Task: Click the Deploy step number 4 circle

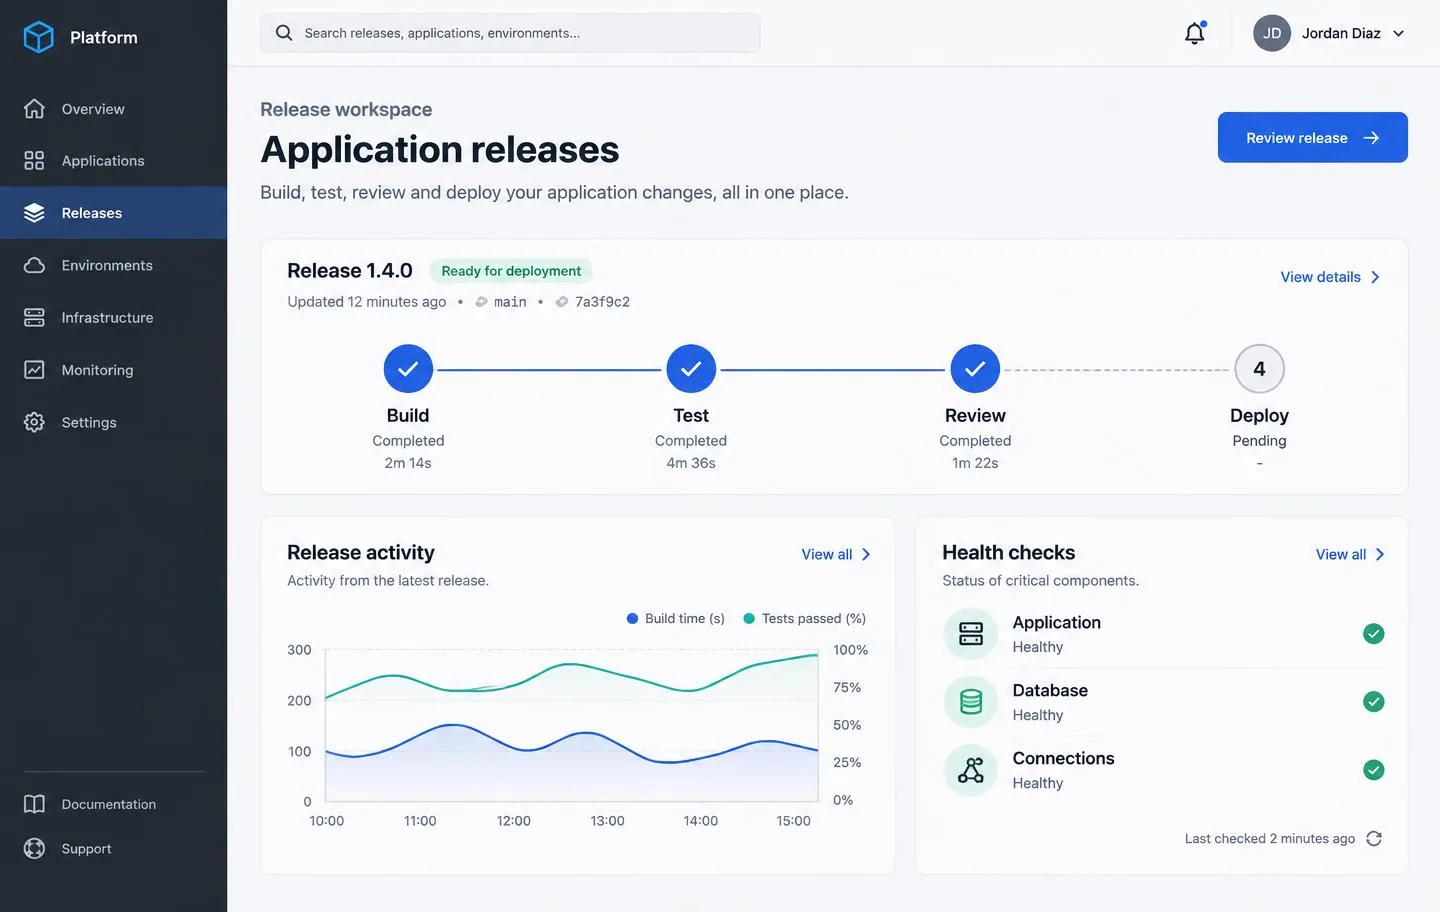Action: (1259, 369)
